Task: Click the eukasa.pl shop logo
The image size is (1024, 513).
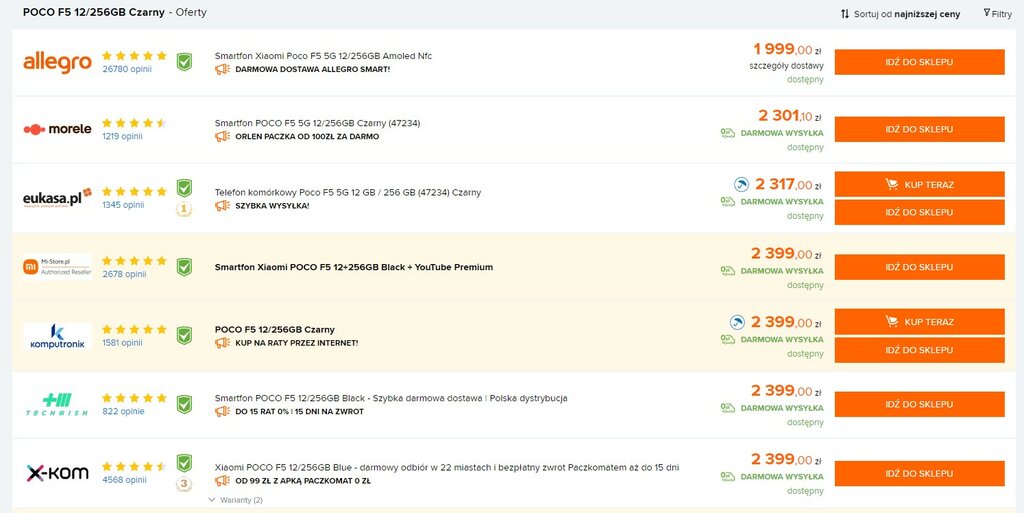Action: pos(57,198)
